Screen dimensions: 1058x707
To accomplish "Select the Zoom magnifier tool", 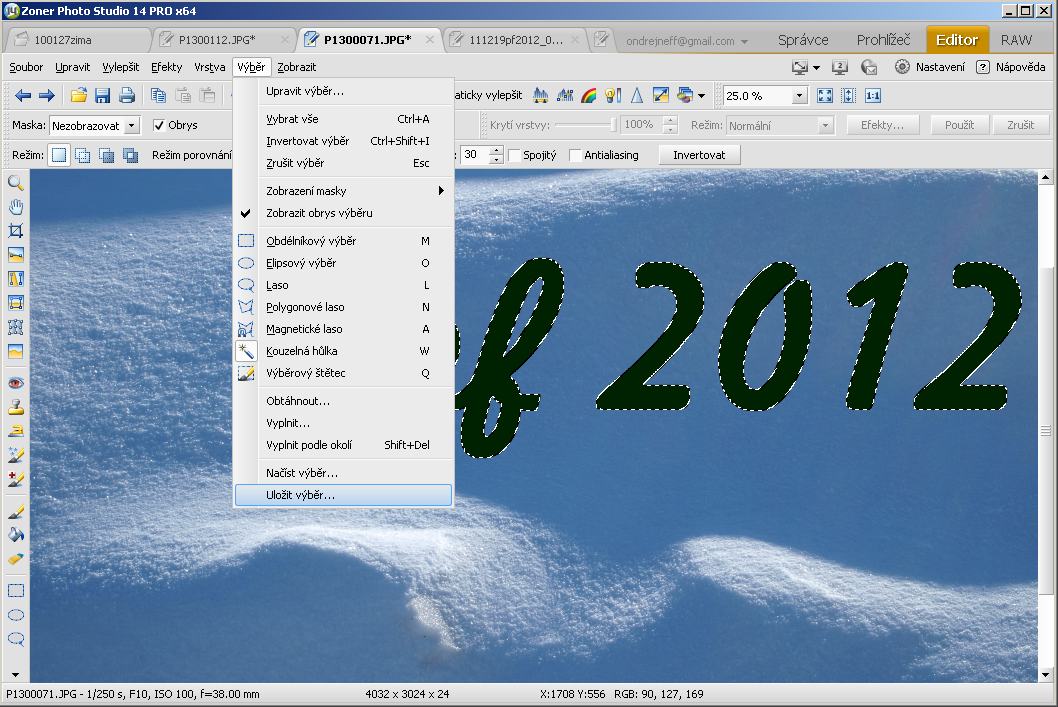I will [x=16, y=183].
